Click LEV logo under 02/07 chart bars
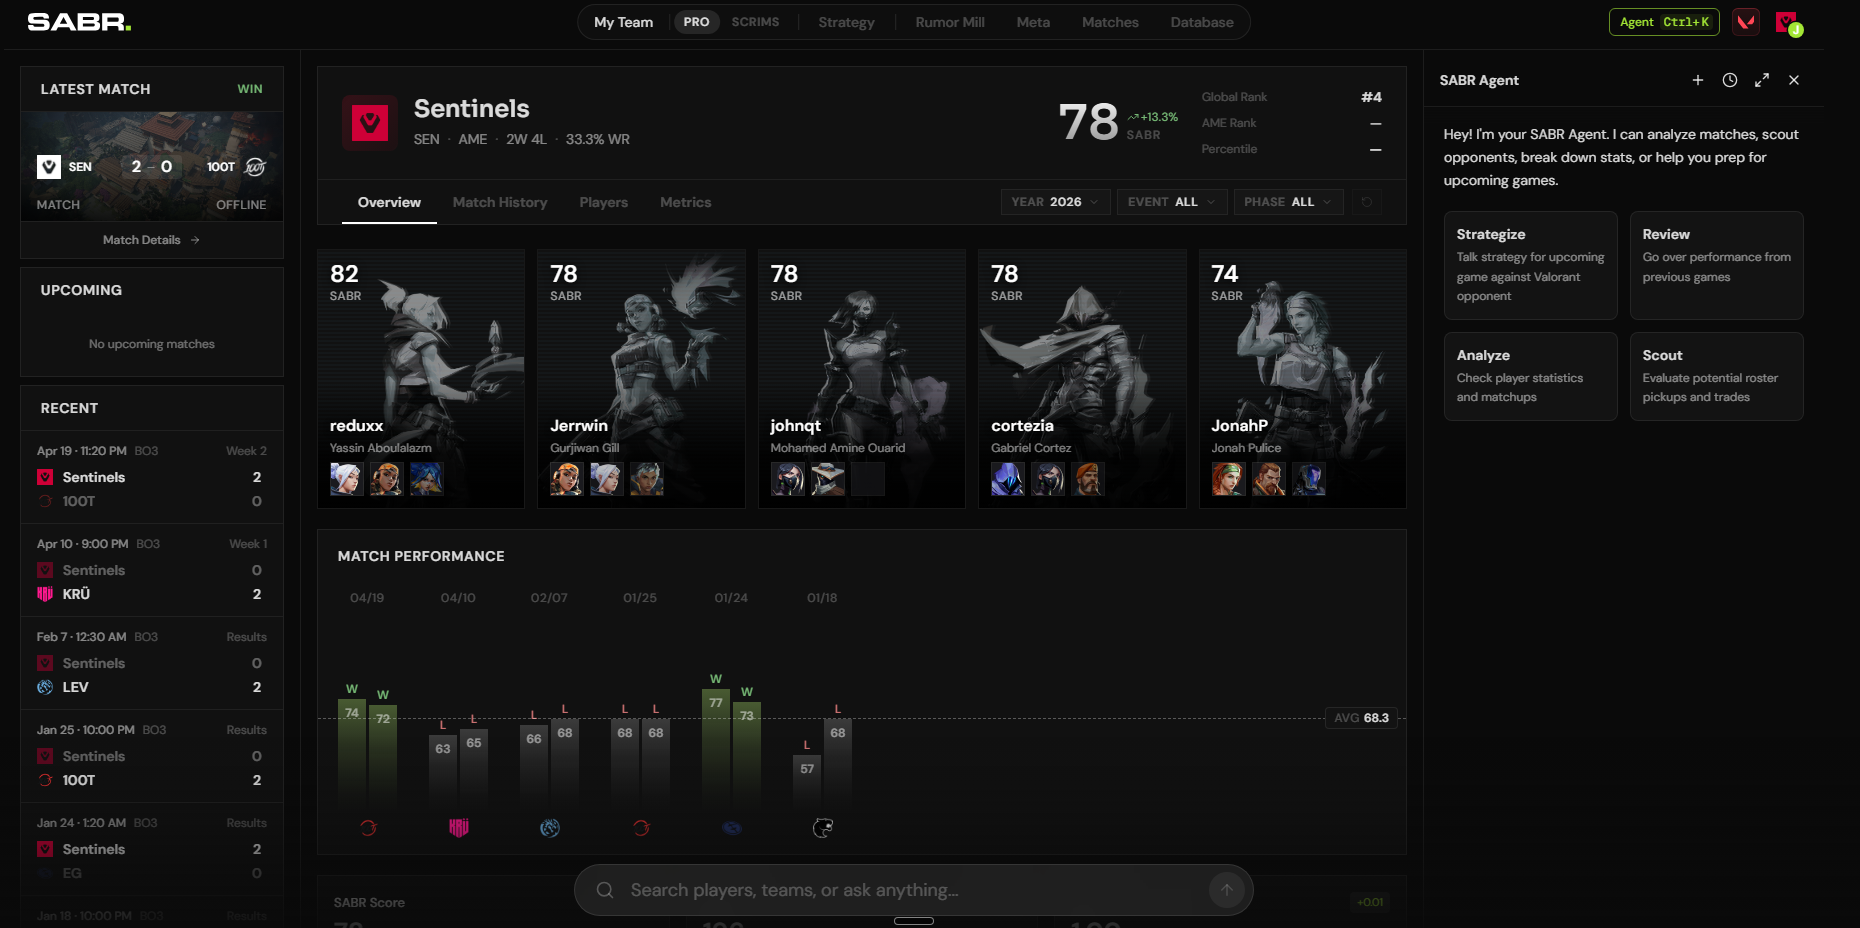Screen dimensions: 1860x928 click(x=550, y=827)
